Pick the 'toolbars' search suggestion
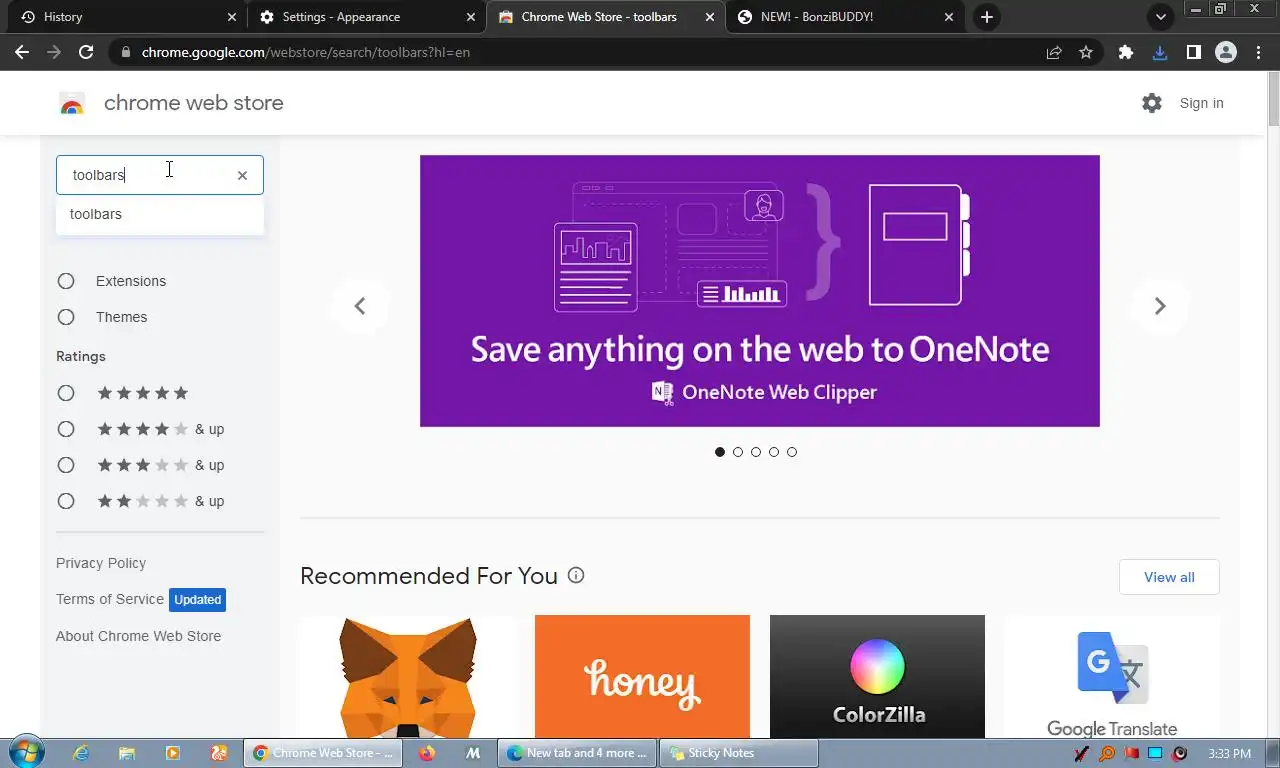Viewport: 1280px width, 768px height. click(x=160, y=214)
